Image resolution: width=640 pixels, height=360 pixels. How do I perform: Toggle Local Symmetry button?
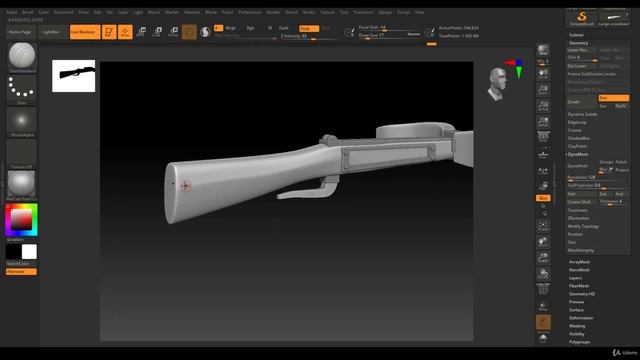pyautogui.click(x=543, y=171)
